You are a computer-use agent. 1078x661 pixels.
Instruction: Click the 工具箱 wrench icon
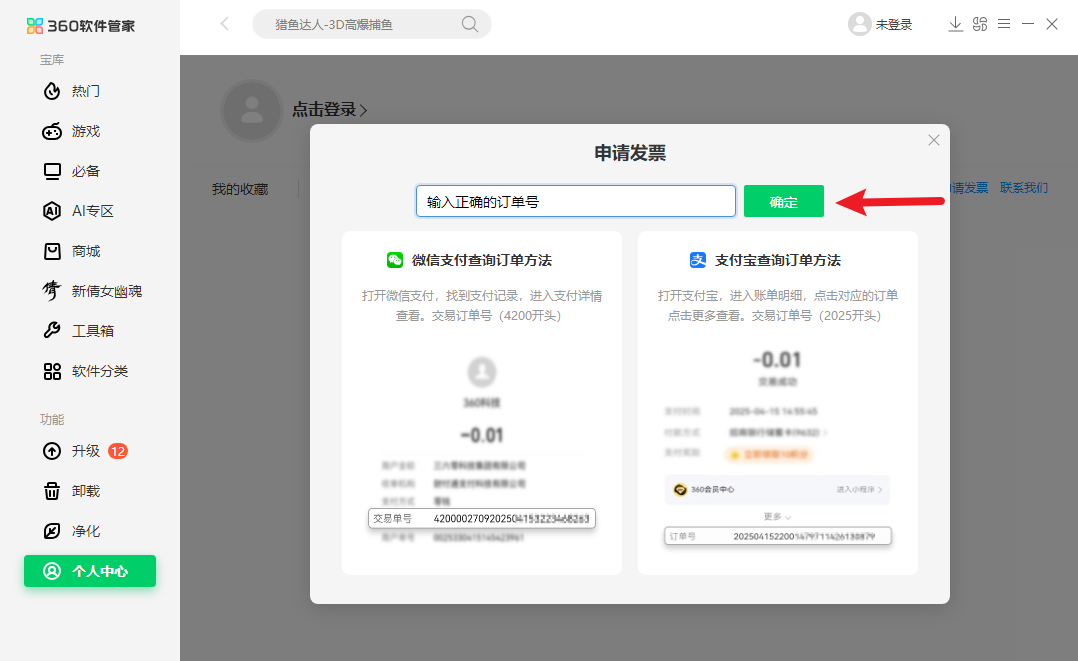(x=52, y=331)
